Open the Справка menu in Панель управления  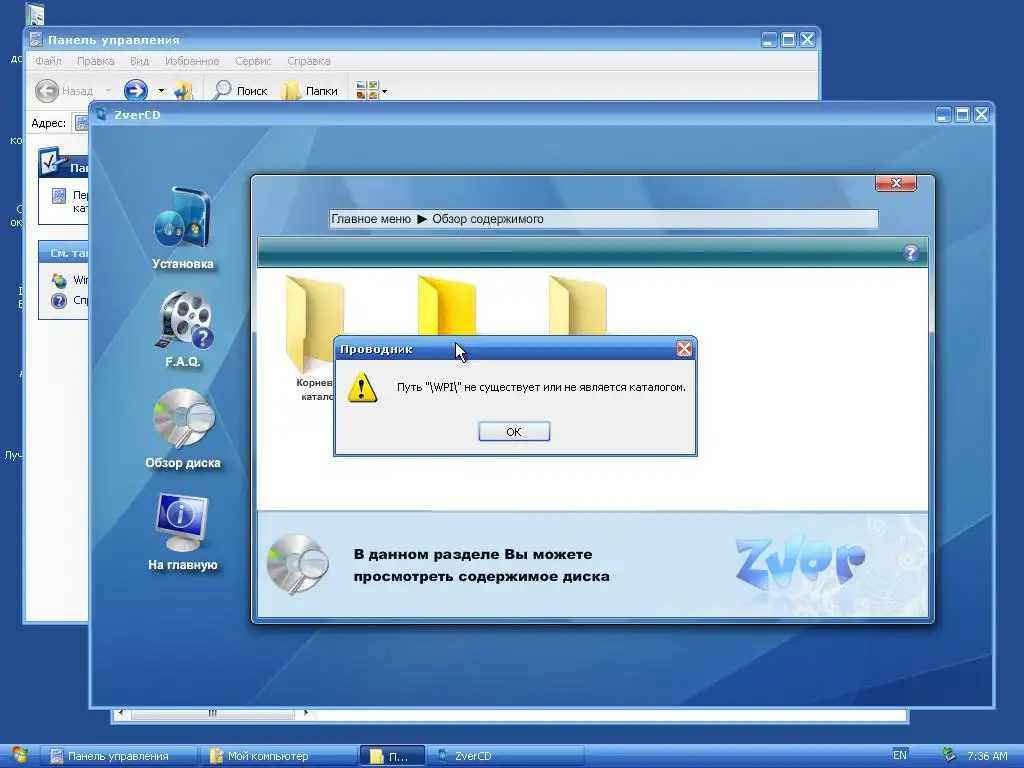click(x=309, y=61)
